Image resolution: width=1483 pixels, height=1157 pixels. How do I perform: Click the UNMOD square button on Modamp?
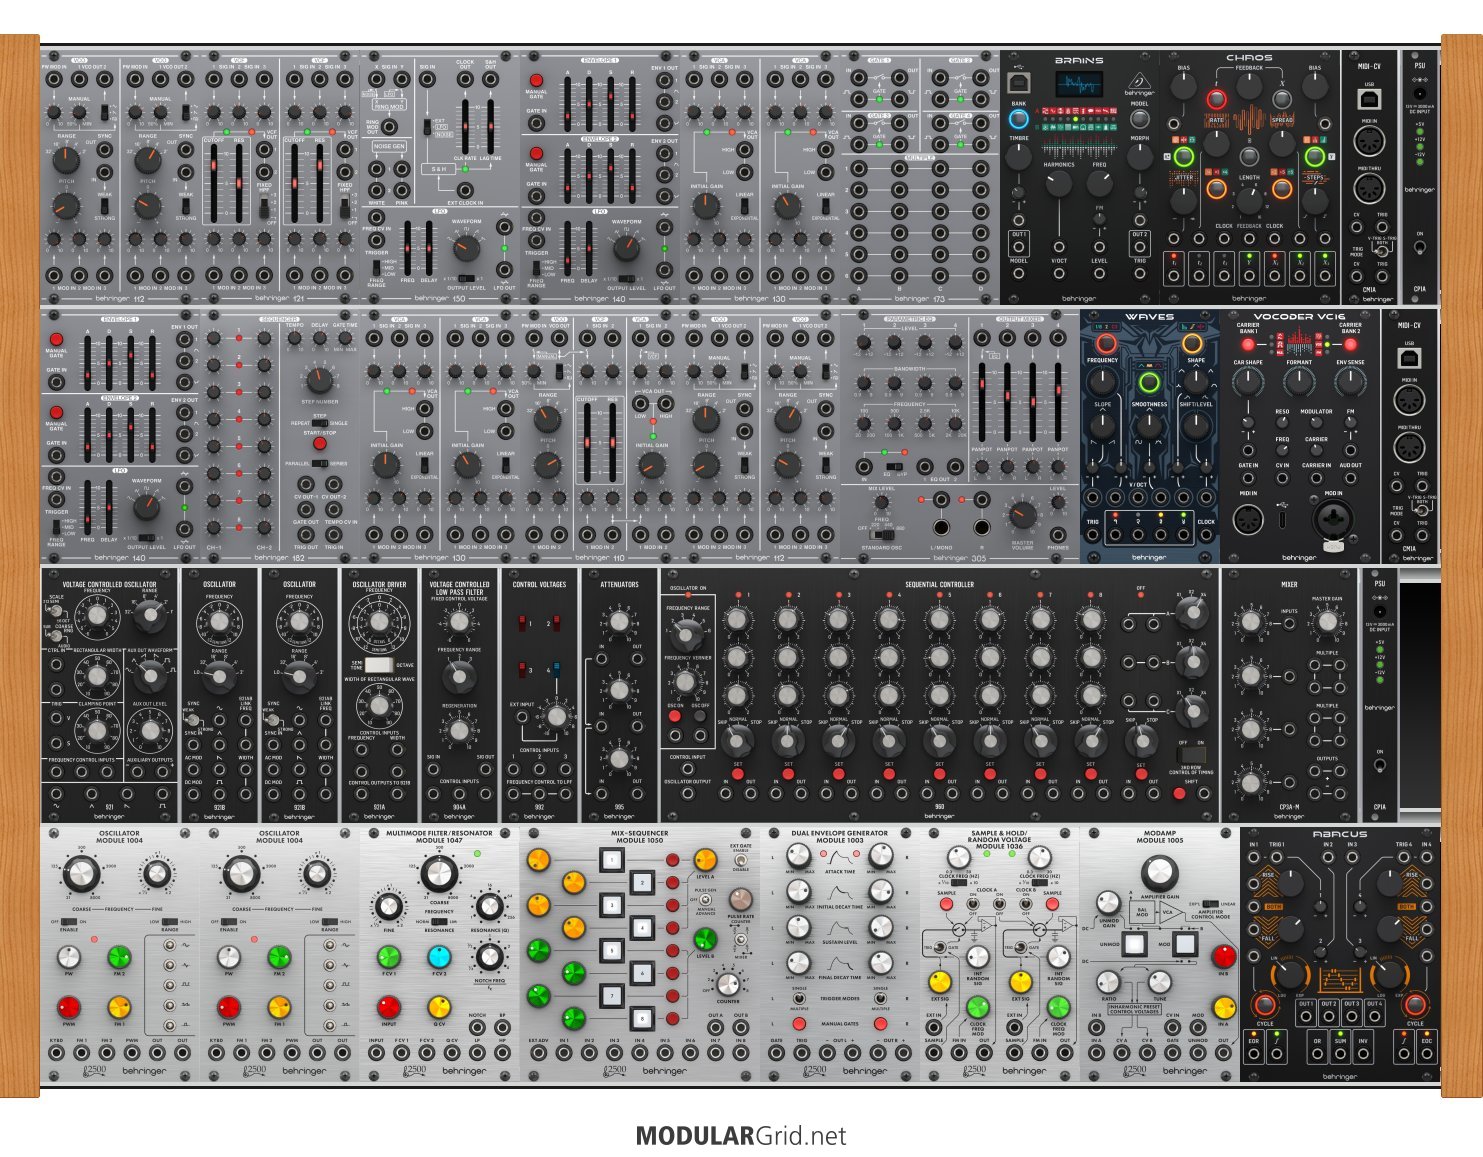1133,943
